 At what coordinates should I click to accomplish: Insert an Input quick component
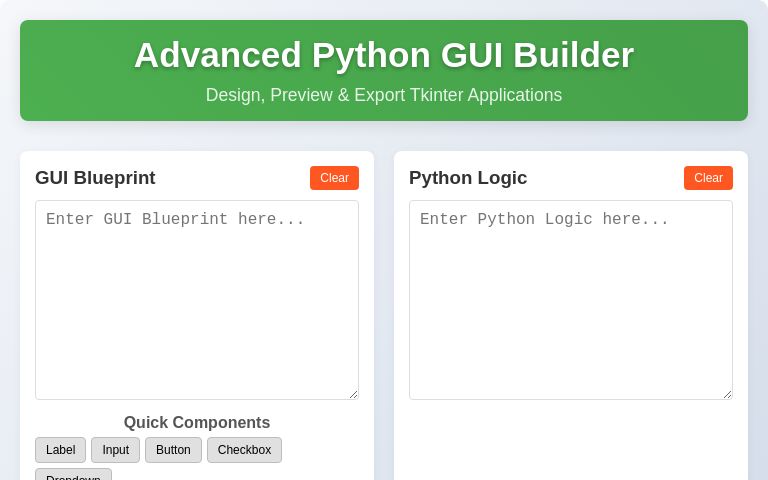(x=115, y=450)
